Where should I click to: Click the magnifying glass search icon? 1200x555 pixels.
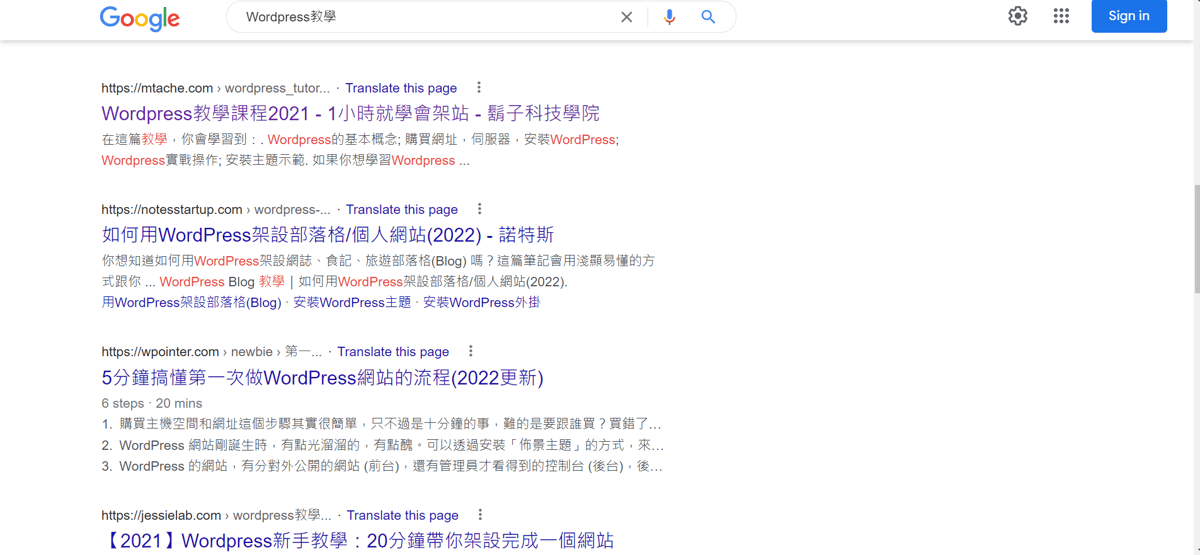(x=708, y=17)
